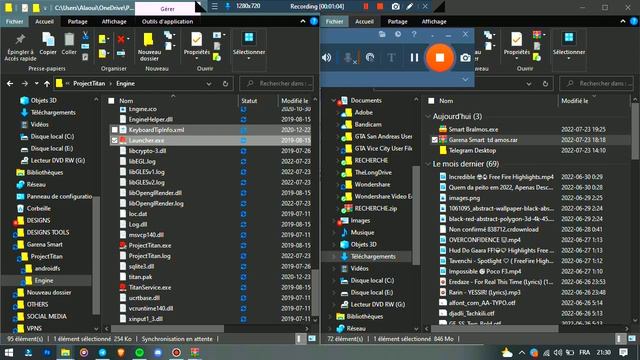Screen dimensions: 640x360
Task: Click the search box in left window
Action: (276, 83)
